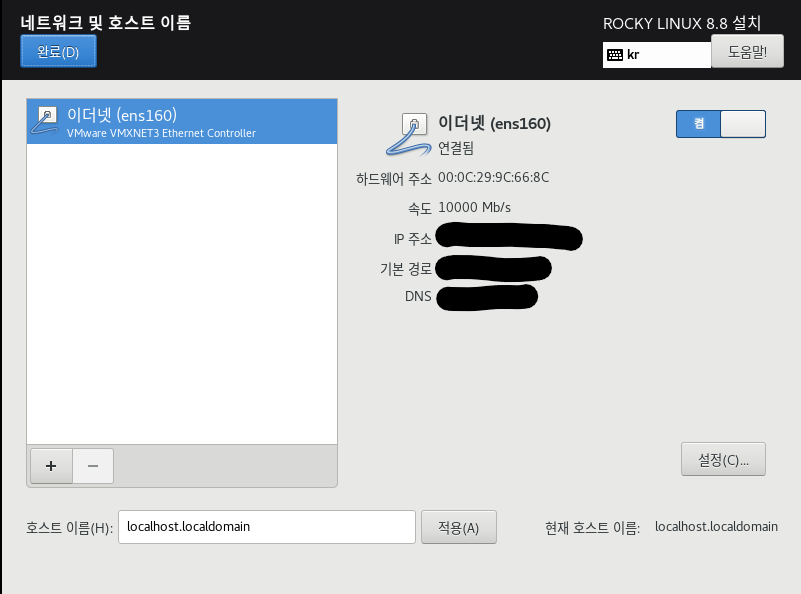The image size is (801, 594).
Task: Click the large ethernet icon in details pane
Action: point(408,134)
